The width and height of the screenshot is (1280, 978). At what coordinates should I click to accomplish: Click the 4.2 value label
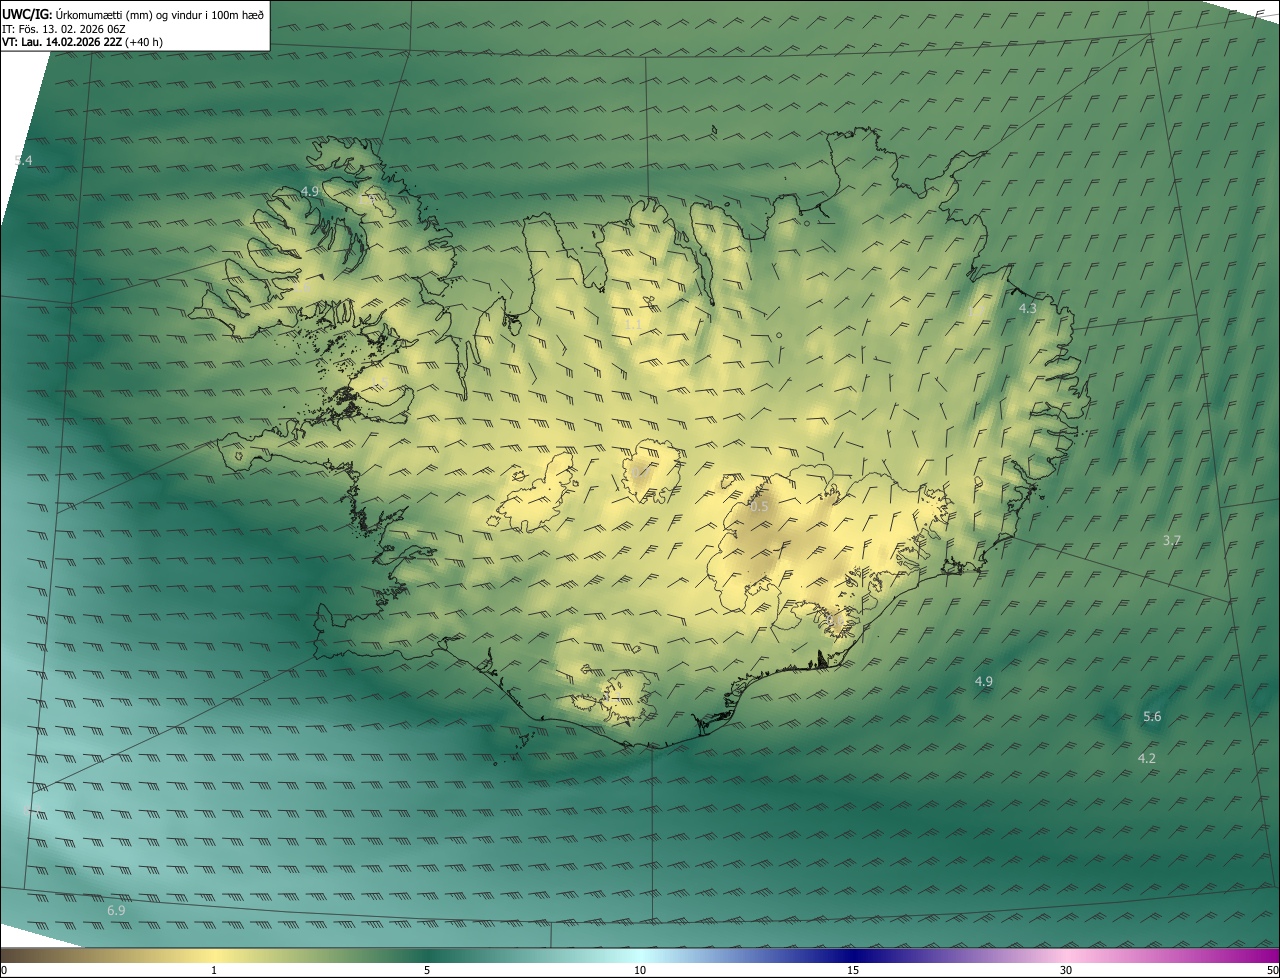pos(1147,758)
